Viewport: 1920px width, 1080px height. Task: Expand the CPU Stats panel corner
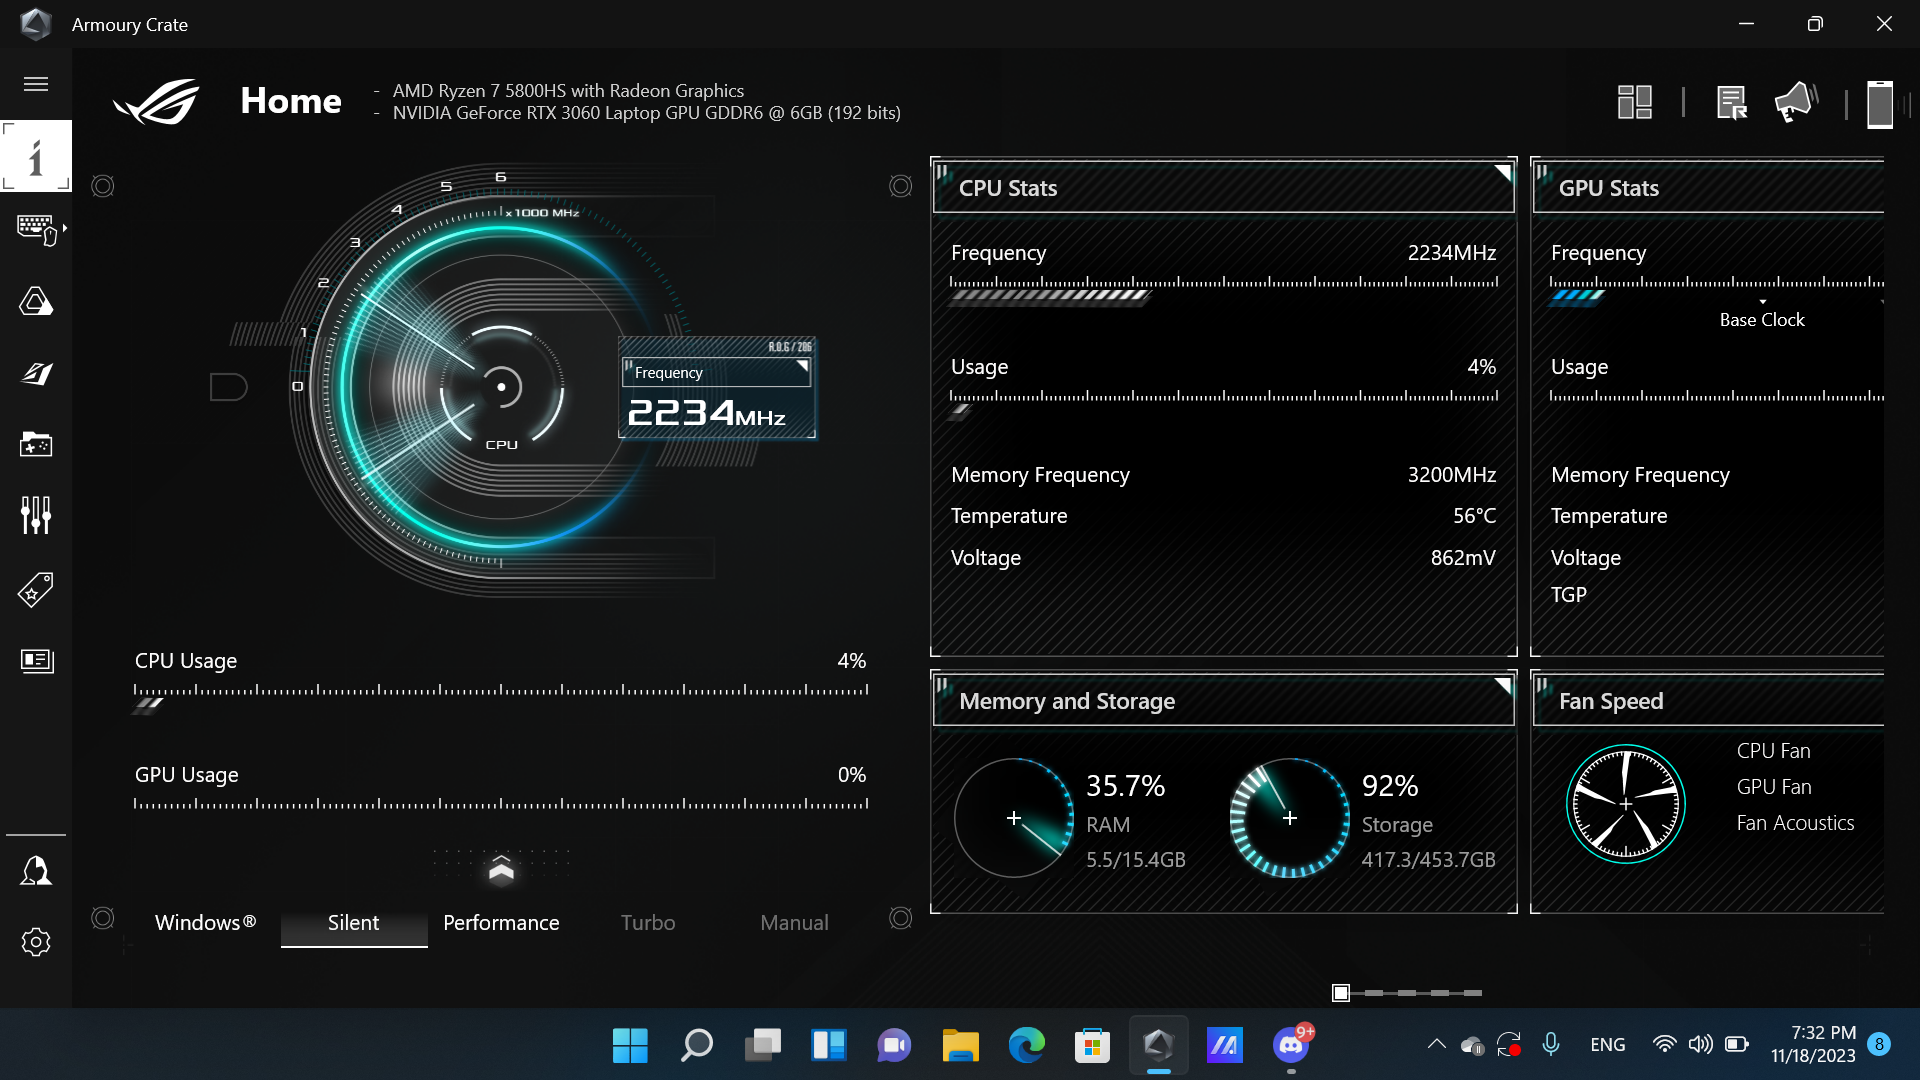pyautogui.click(x=1503, y=172)
